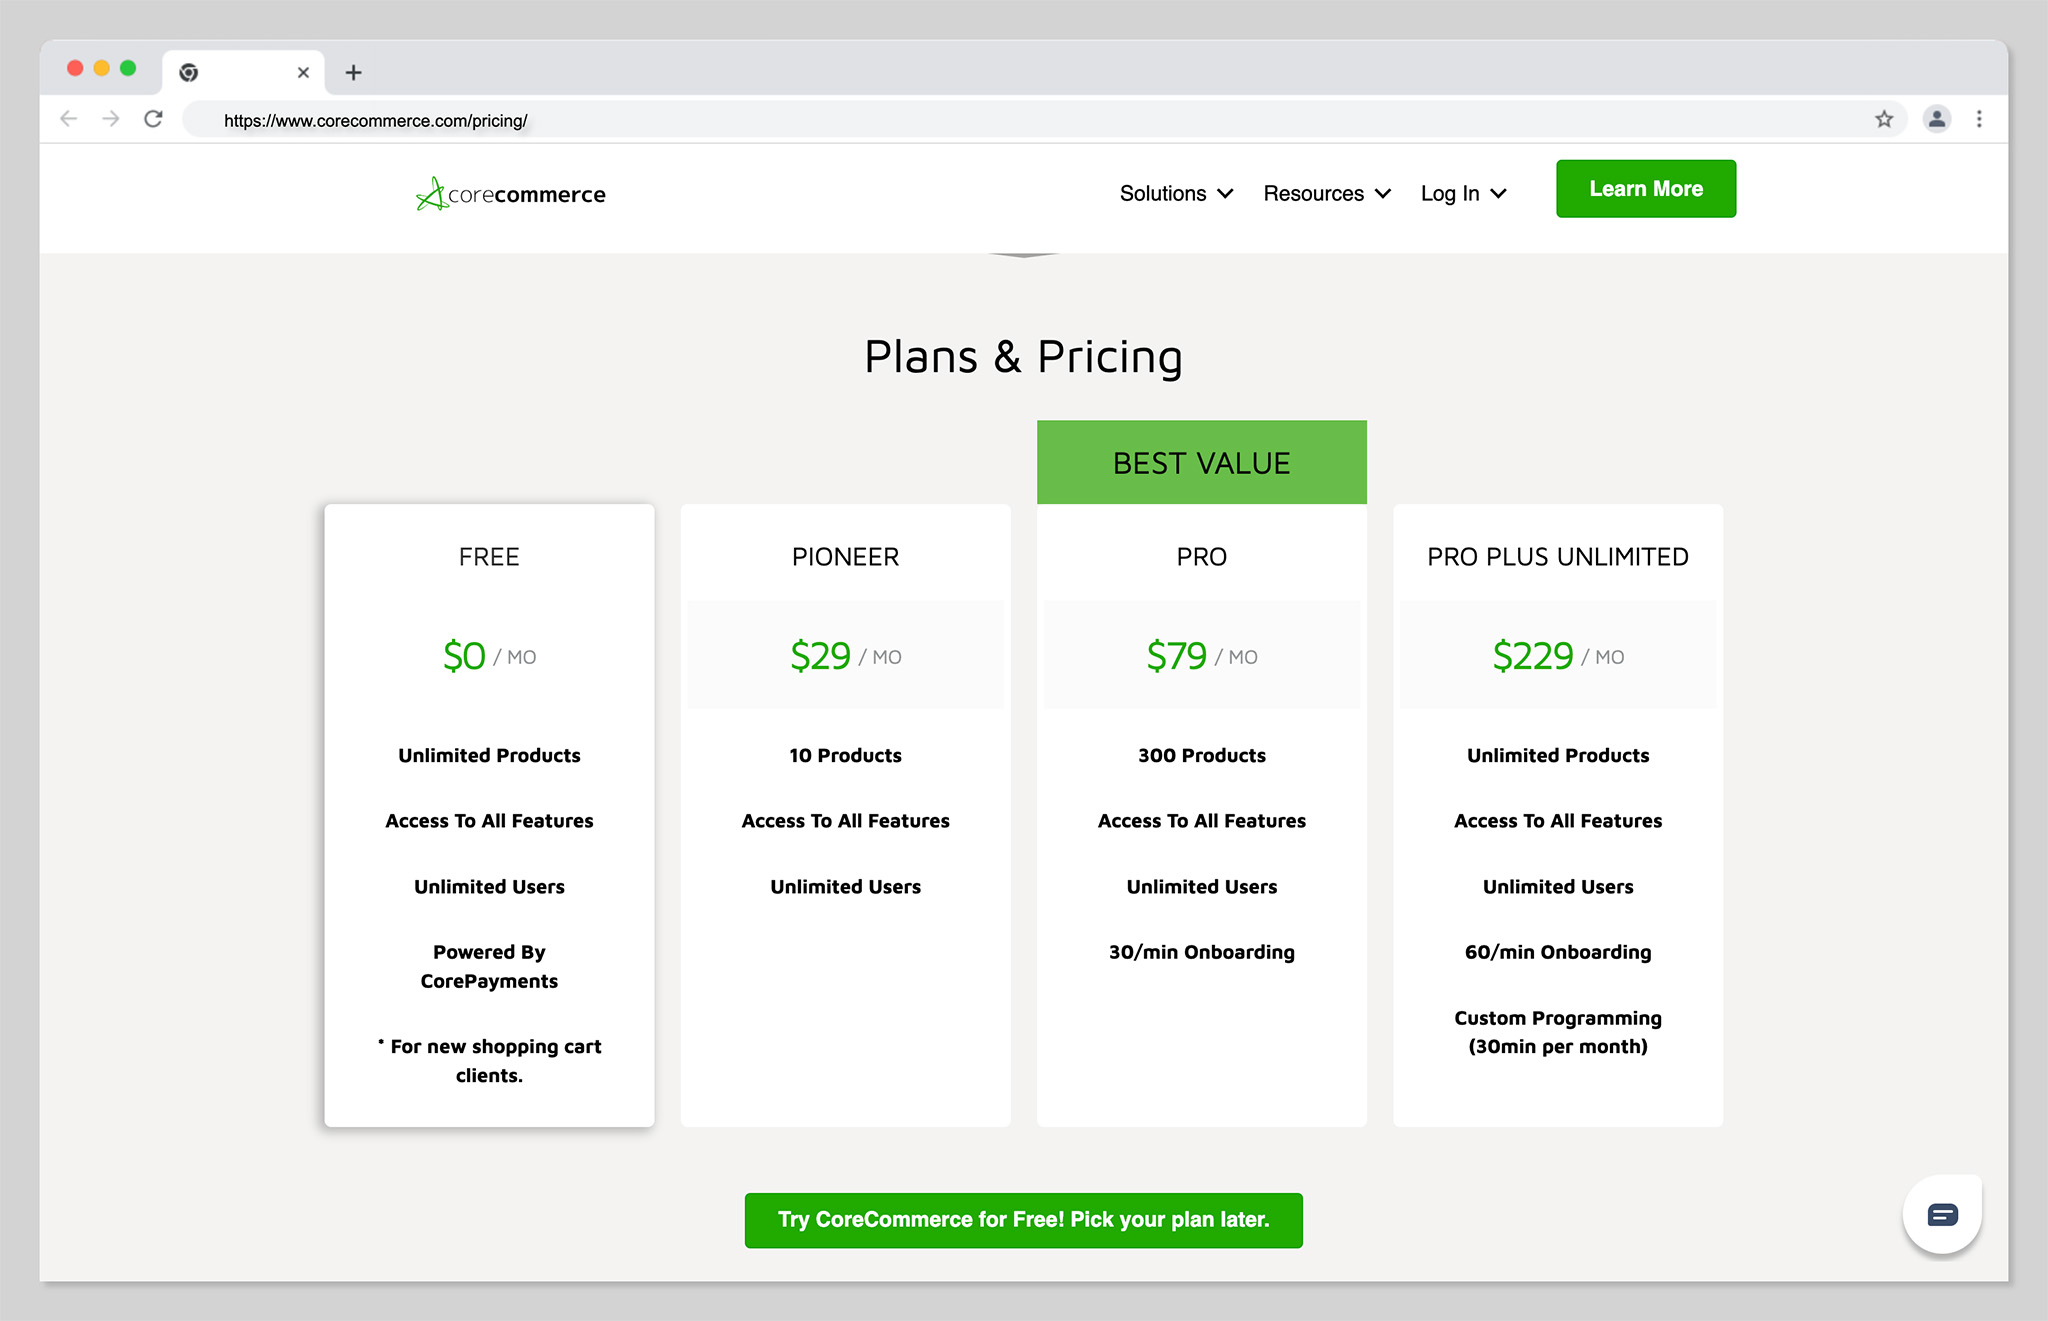
Task: Click the CoreCommerce logo
Action: [x=510, y=193]
